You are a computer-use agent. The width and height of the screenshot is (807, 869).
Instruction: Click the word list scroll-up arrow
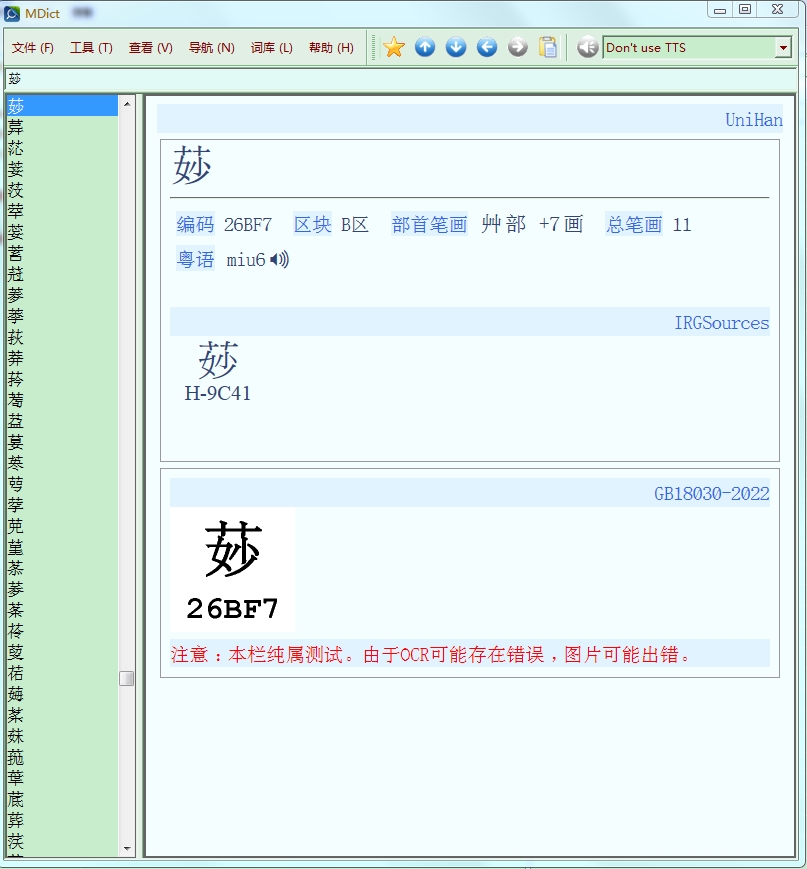tap(127, 103)
